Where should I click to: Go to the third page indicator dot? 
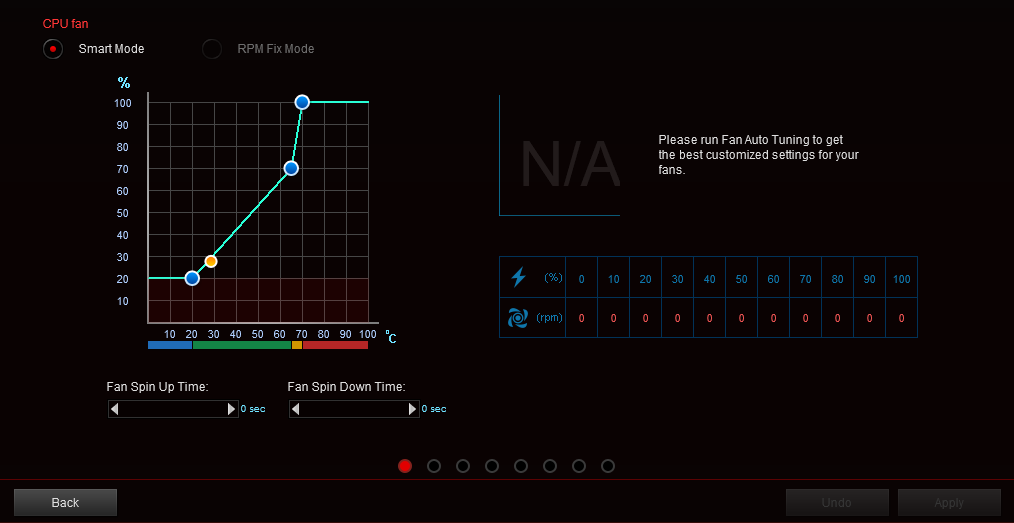[463, 466]
